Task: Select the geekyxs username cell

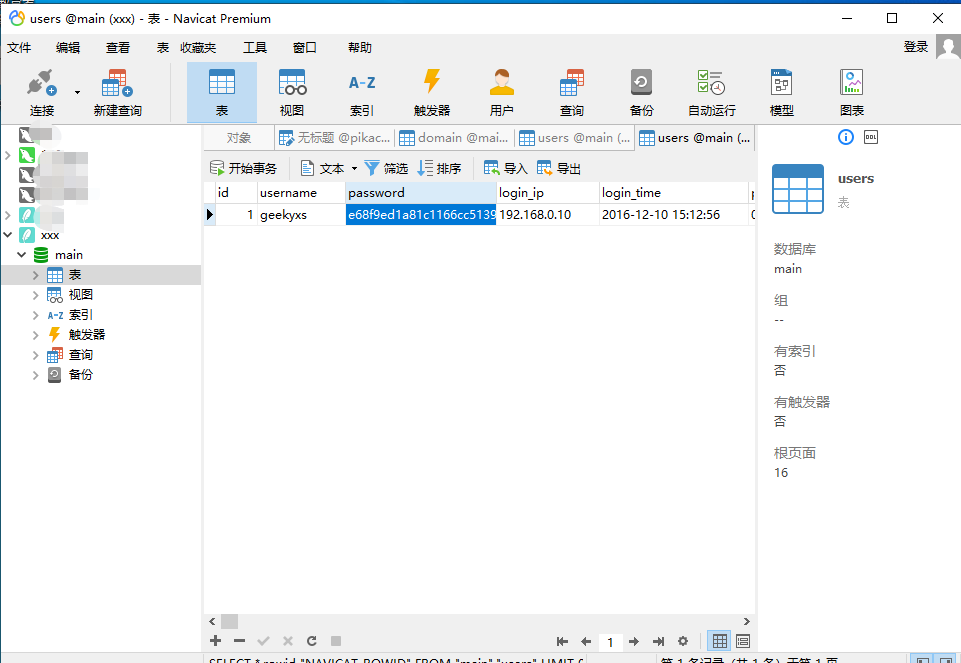Action: point(302,214)
